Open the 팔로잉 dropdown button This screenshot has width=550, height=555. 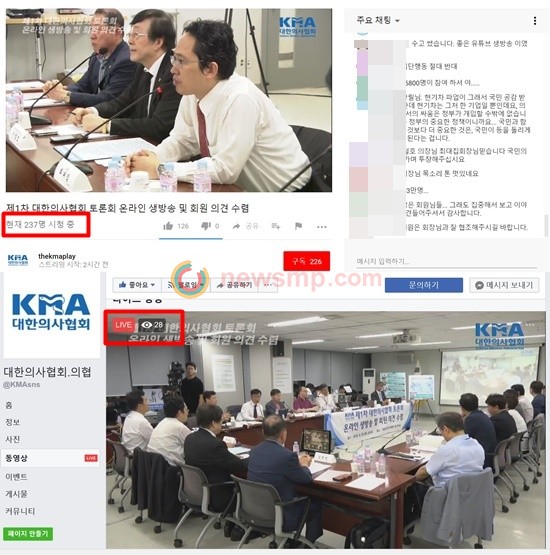pyautogui.click(x=186, y=285)
